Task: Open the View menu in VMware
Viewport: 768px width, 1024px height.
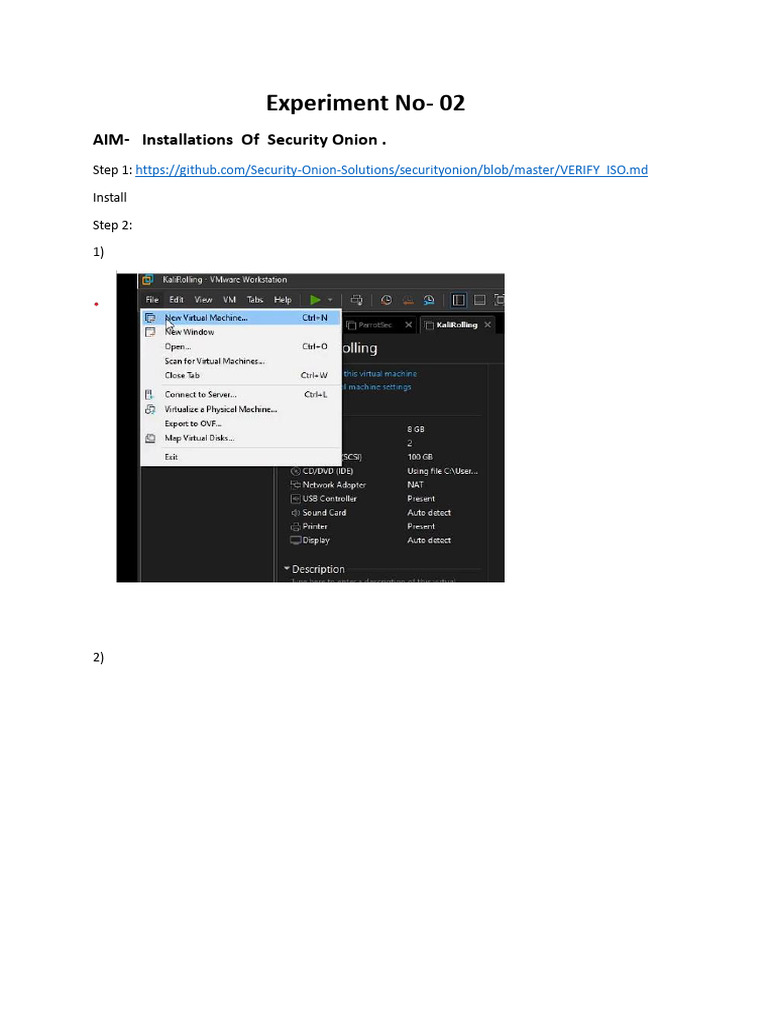Action: click(x=203, y=300)
